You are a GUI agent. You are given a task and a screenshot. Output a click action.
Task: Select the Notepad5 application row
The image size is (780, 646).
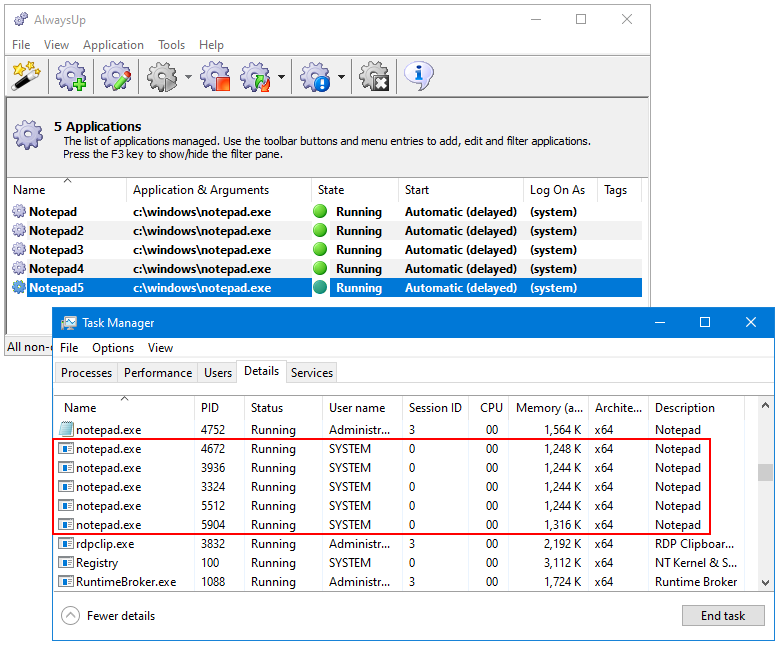(x=326, y=287)
